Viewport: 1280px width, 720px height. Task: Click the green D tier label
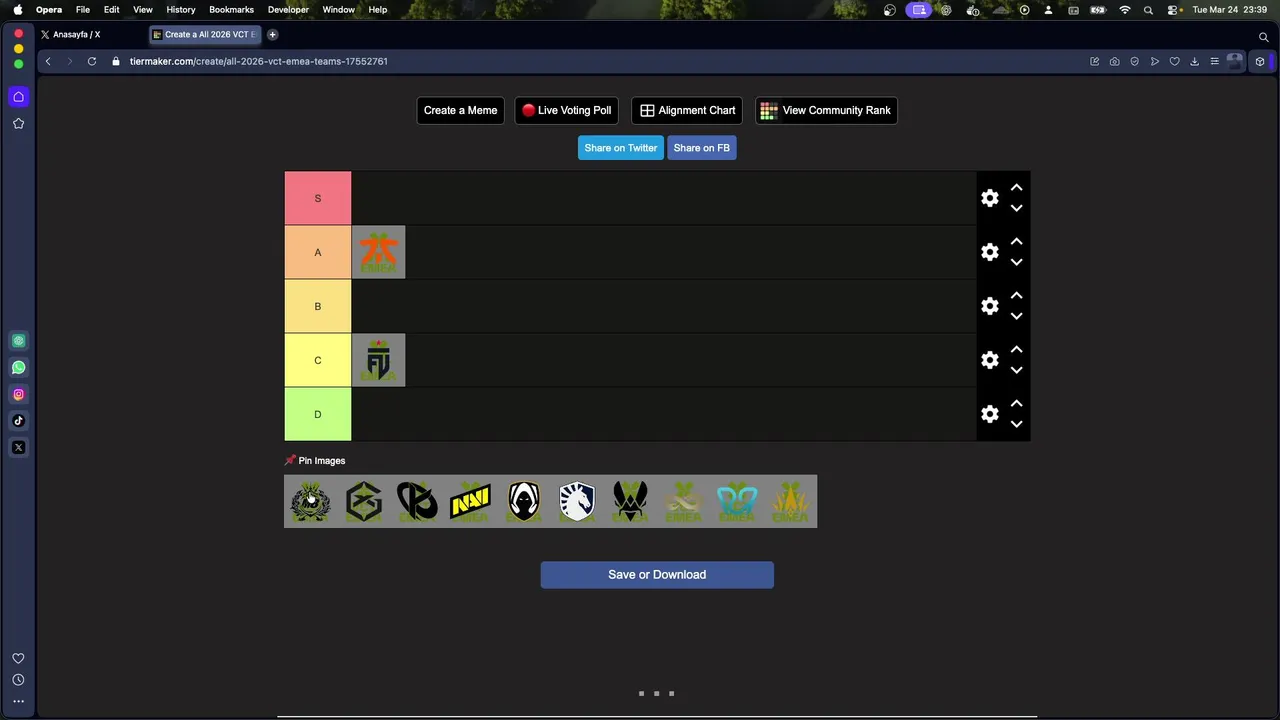pos(318,414)
